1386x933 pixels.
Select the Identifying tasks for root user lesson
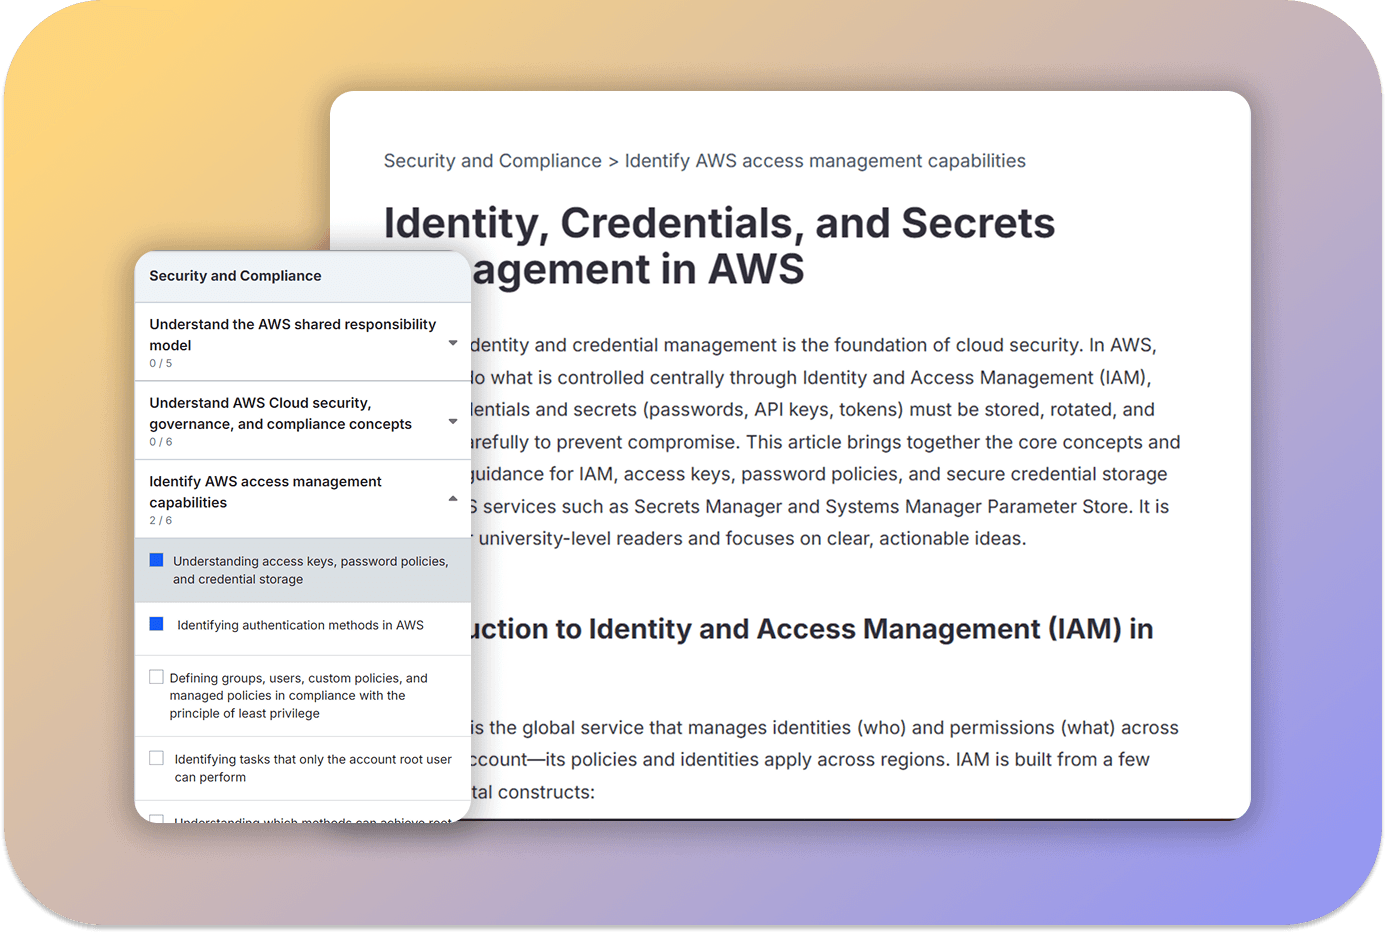[312, 768]
